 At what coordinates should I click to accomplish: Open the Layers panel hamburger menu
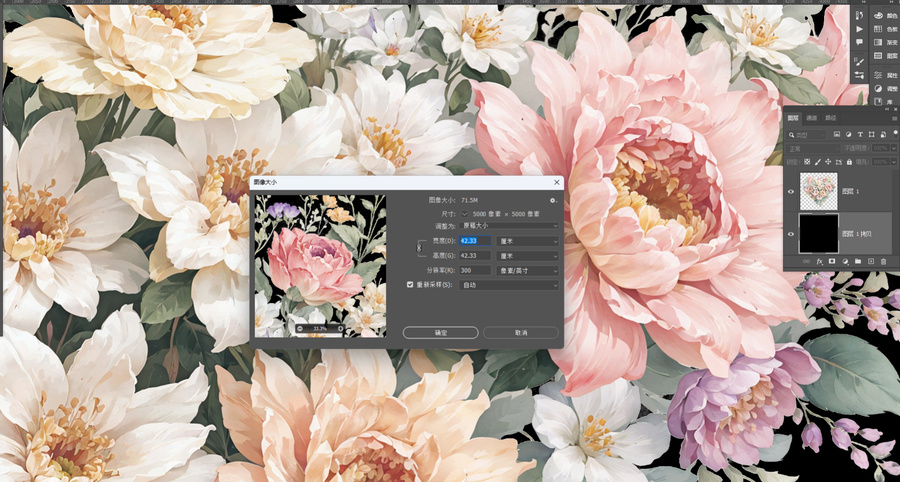coord(895,118)
